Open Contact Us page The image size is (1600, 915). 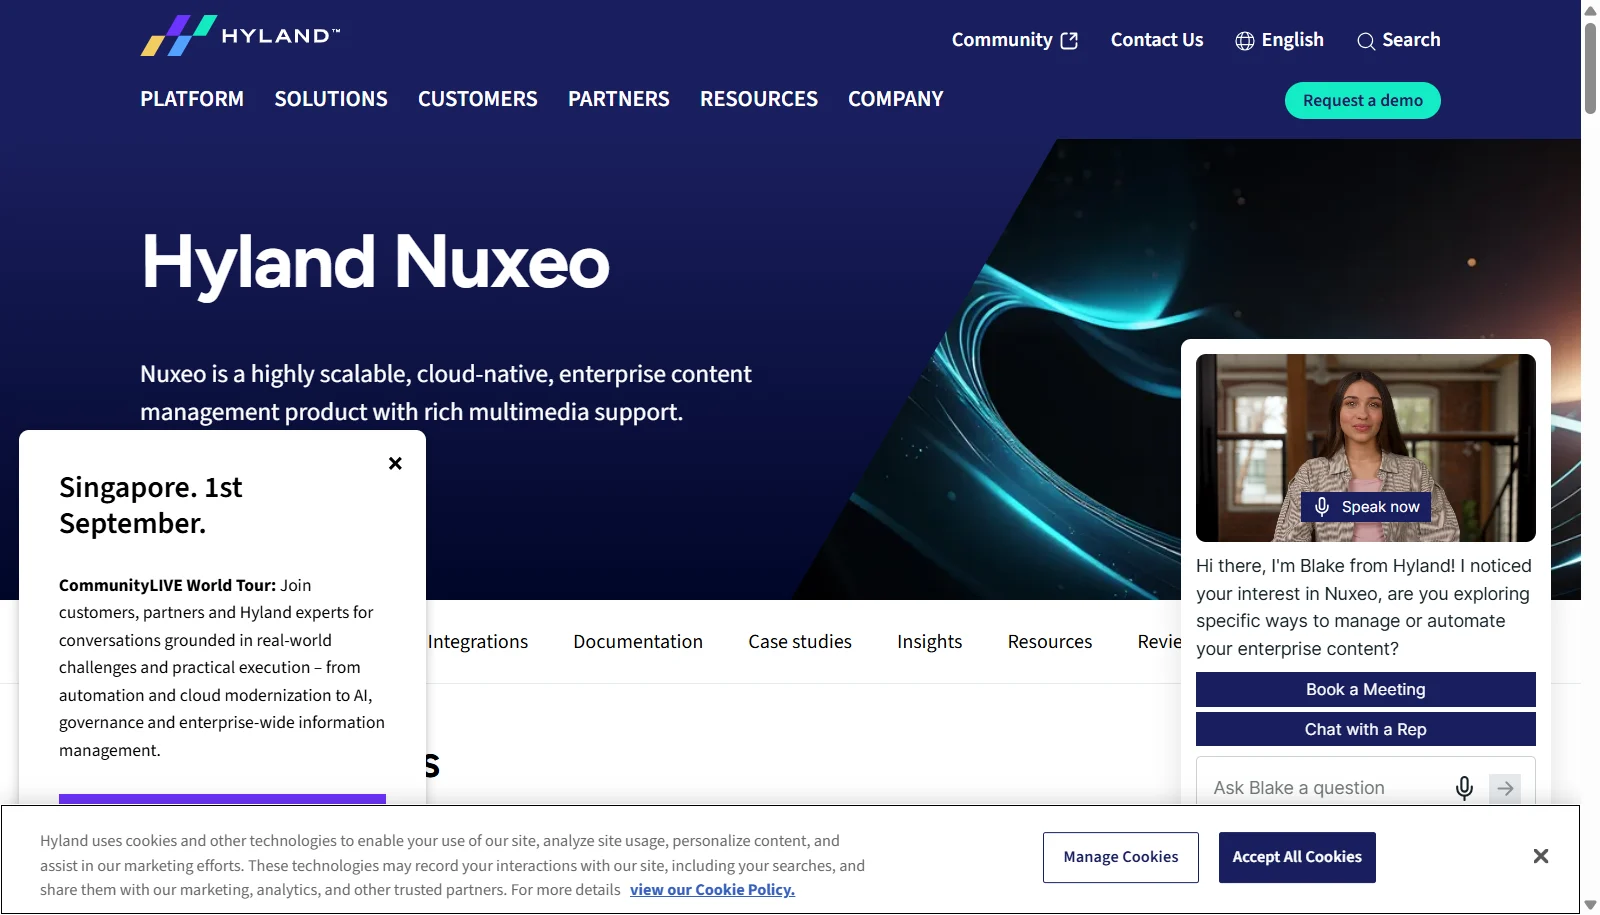click(x=1157, y=40)
